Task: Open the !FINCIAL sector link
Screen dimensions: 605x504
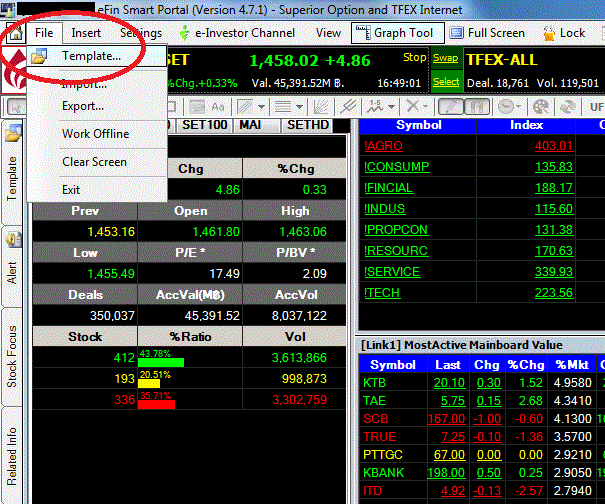Action: [388, 188]
